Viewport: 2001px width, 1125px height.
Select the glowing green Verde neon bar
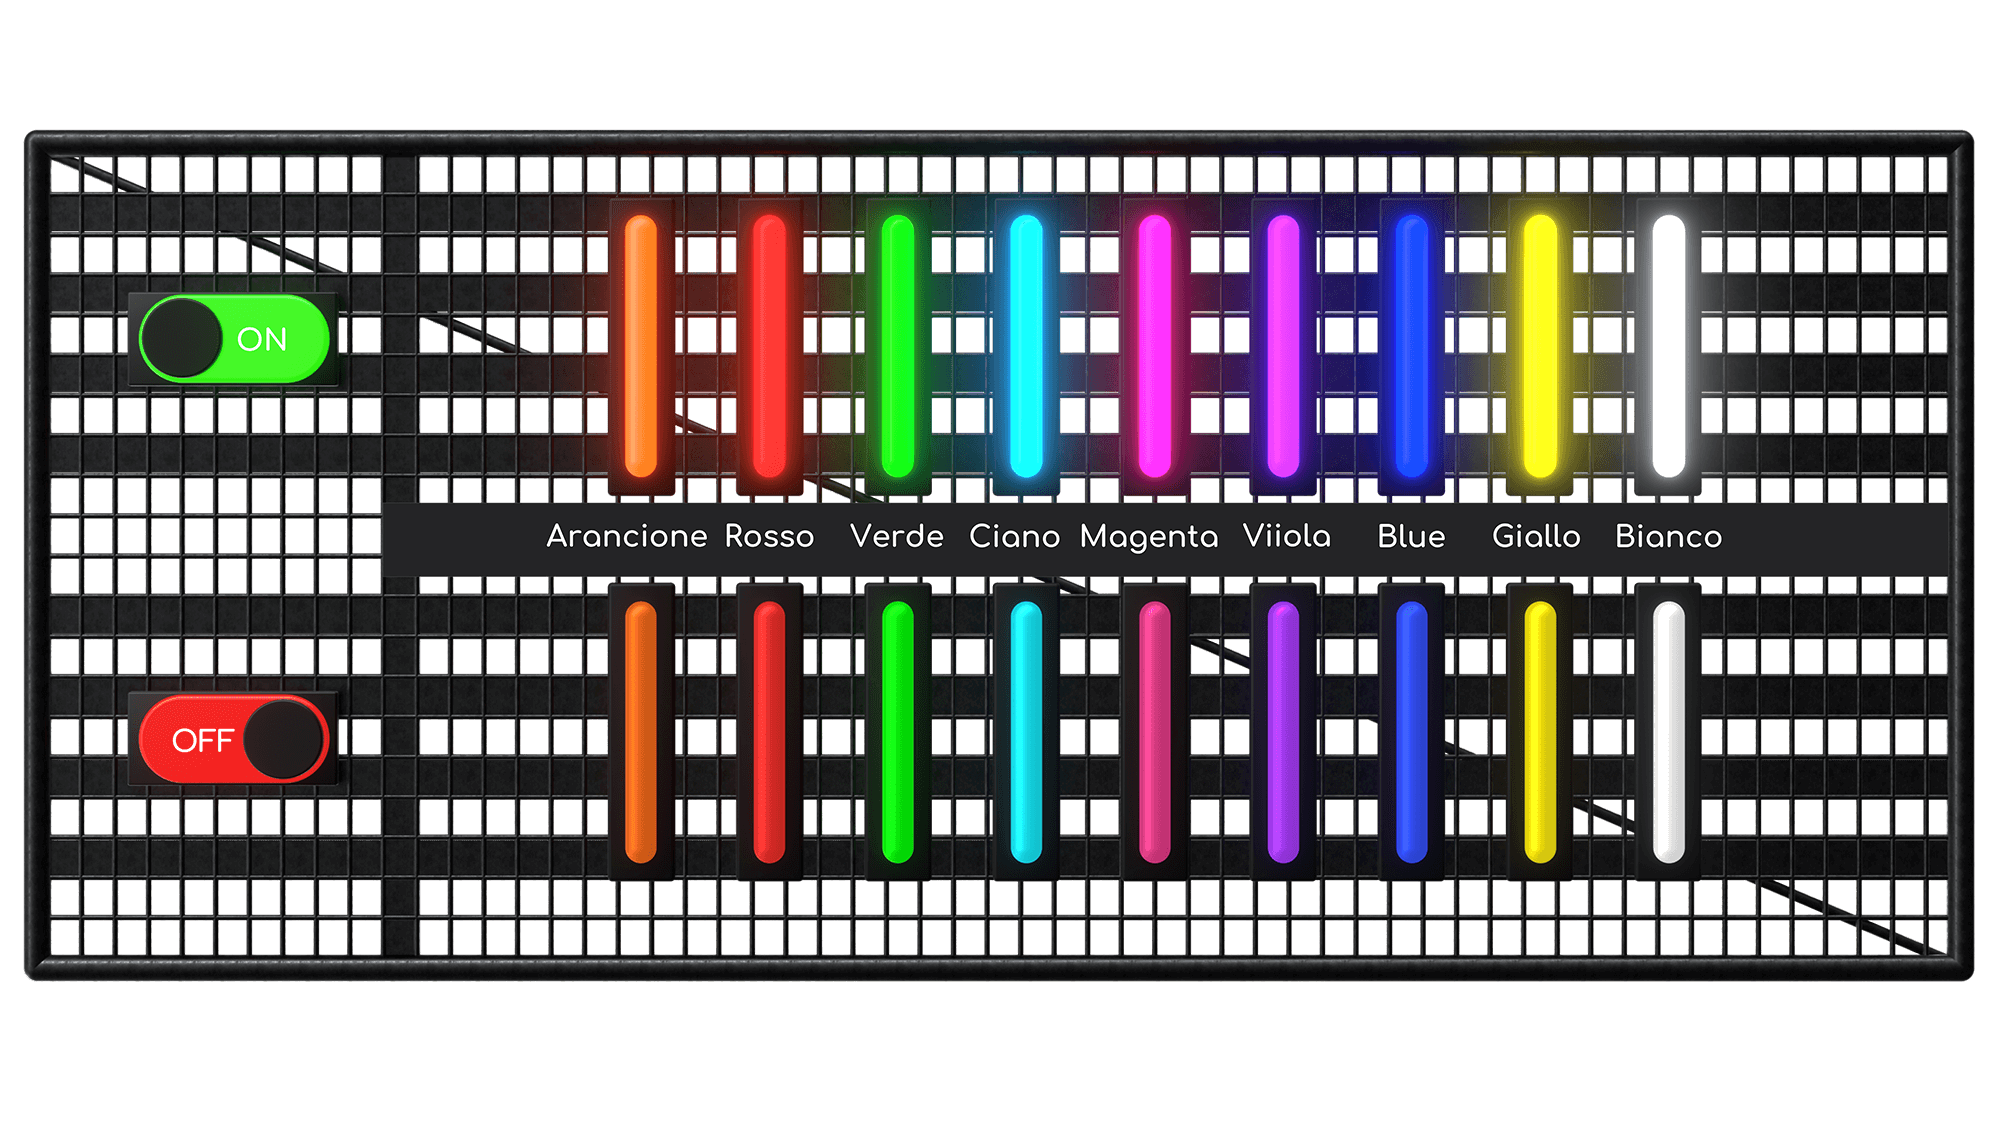(898, 346)
